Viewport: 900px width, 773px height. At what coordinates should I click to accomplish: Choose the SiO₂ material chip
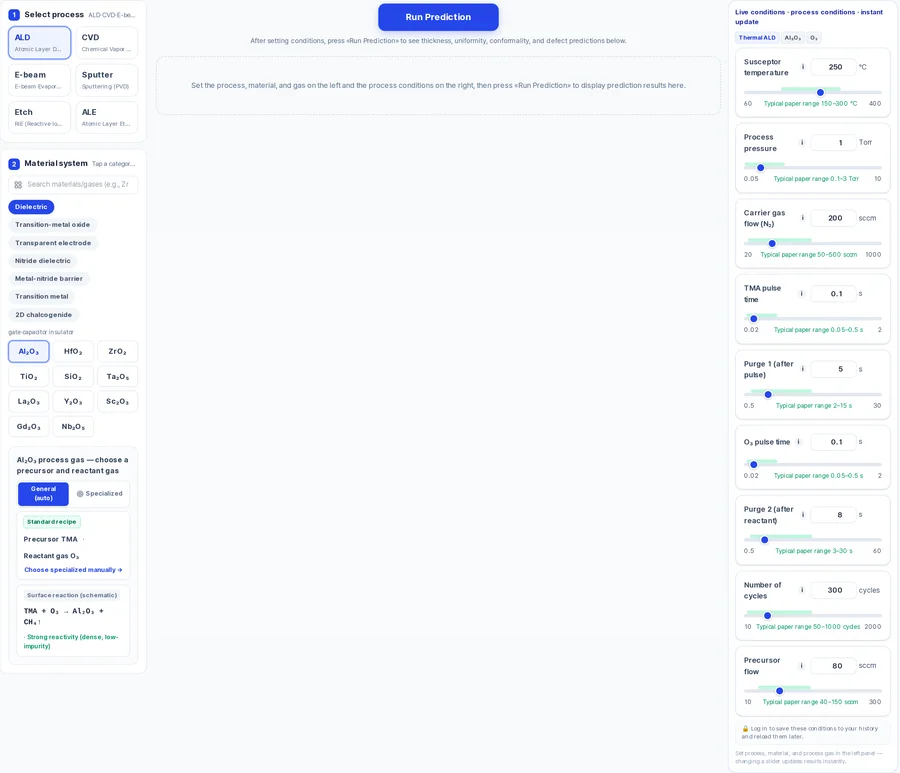pyautogui.click(x=73, y=376)
